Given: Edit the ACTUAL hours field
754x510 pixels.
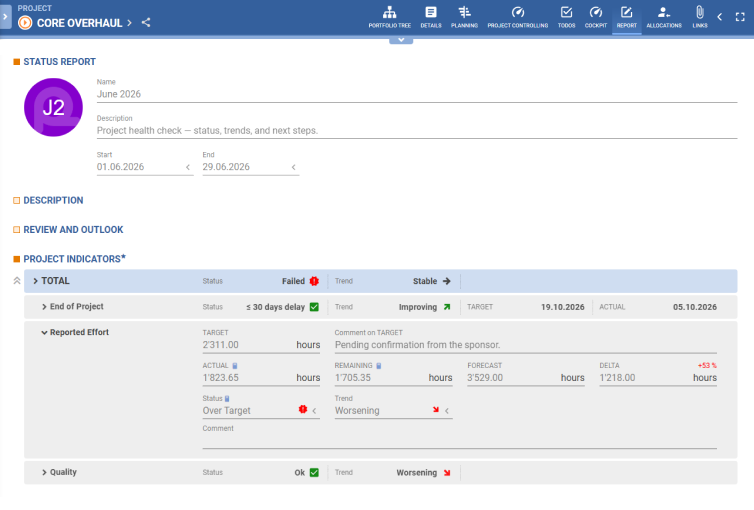Looking at the screenshot, I should [x=261, y=378].
